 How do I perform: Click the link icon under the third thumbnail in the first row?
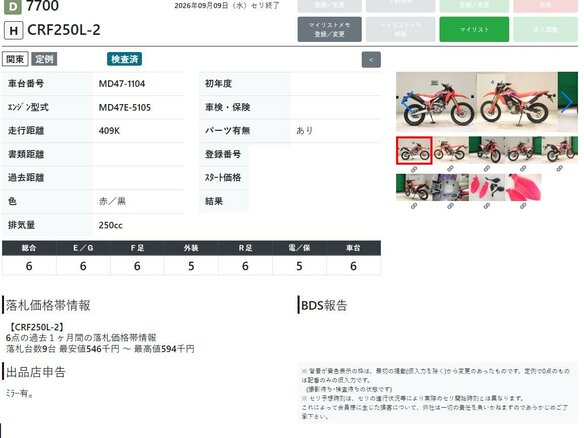(x=486, y=169)
